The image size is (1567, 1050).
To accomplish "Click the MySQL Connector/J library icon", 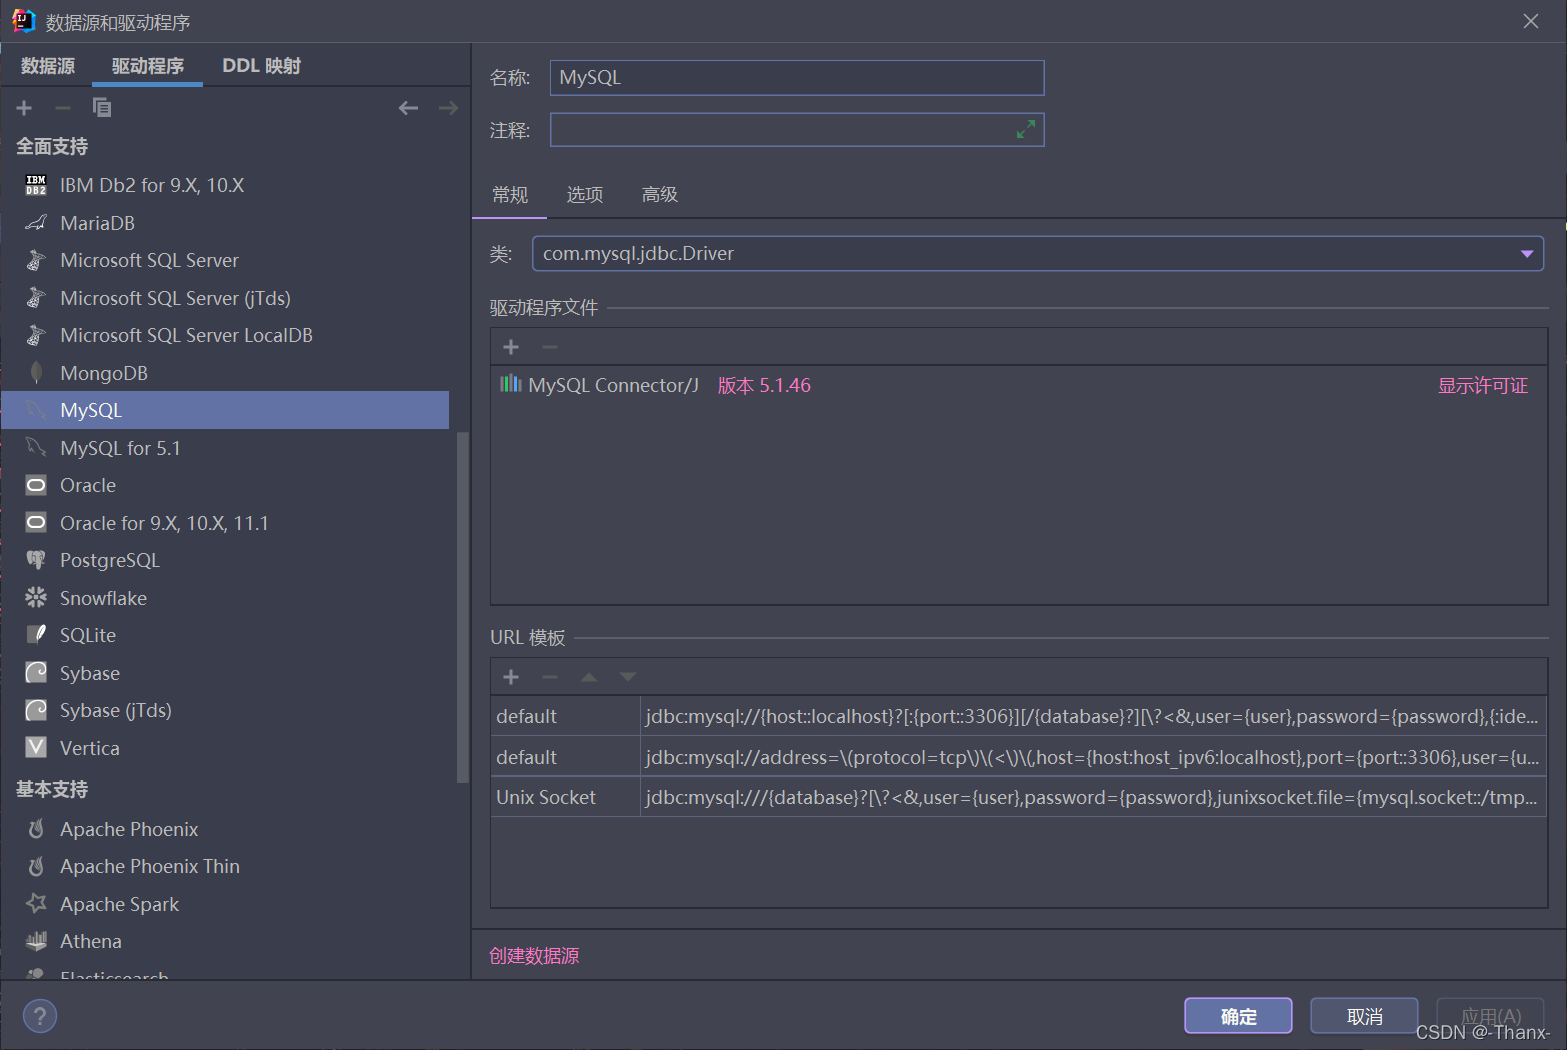I will coord(510,384).
